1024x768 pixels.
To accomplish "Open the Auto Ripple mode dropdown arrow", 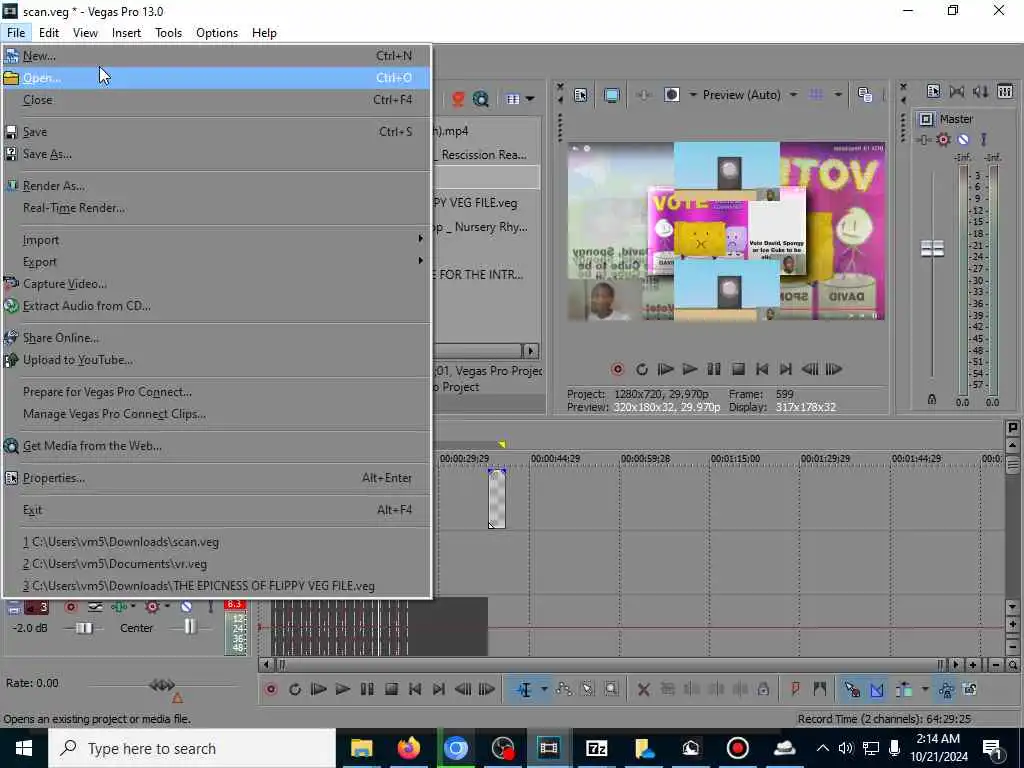I will pyautogui.click(x=924, y=689).
